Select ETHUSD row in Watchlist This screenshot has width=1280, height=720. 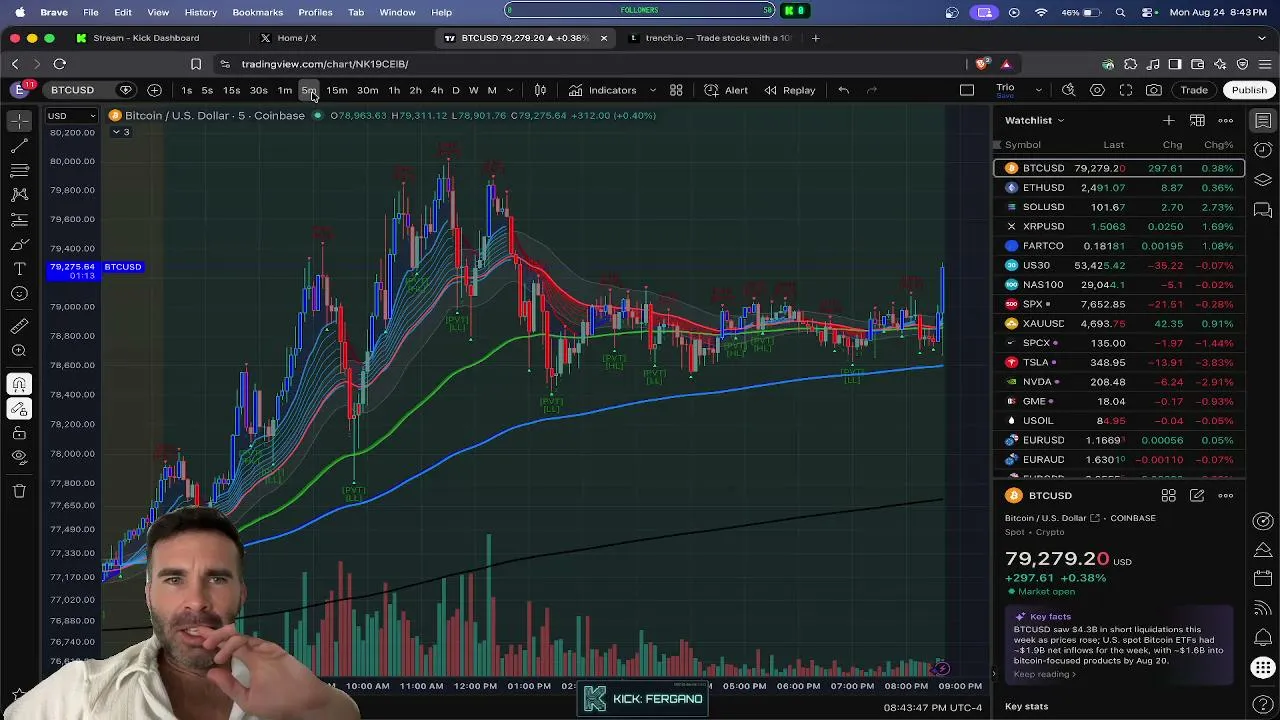tap(1119, 188)
